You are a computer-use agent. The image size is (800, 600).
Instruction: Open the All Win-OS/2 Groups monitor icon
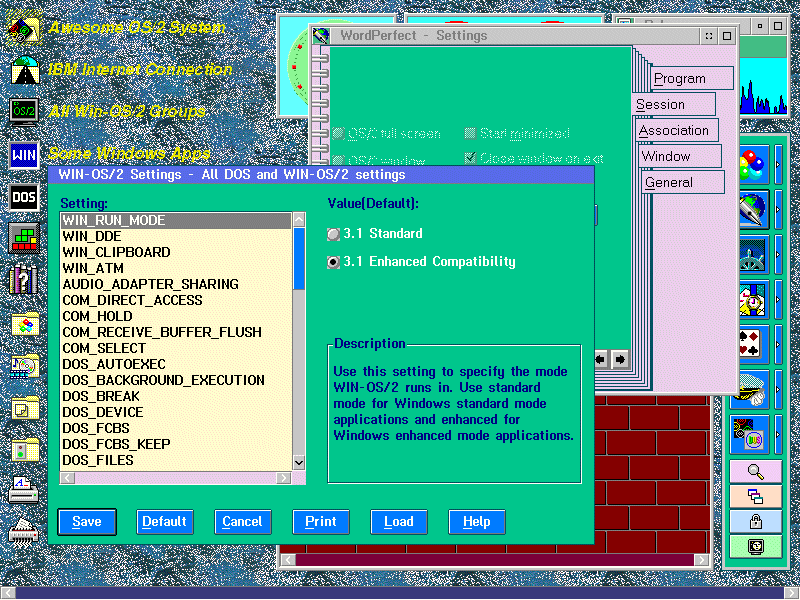tap(24, 112)
